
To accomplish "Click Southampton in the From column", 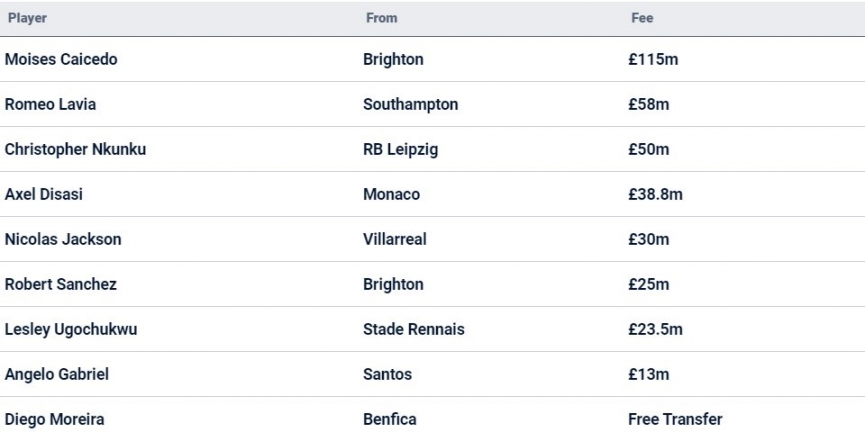I will pos(411,105).
